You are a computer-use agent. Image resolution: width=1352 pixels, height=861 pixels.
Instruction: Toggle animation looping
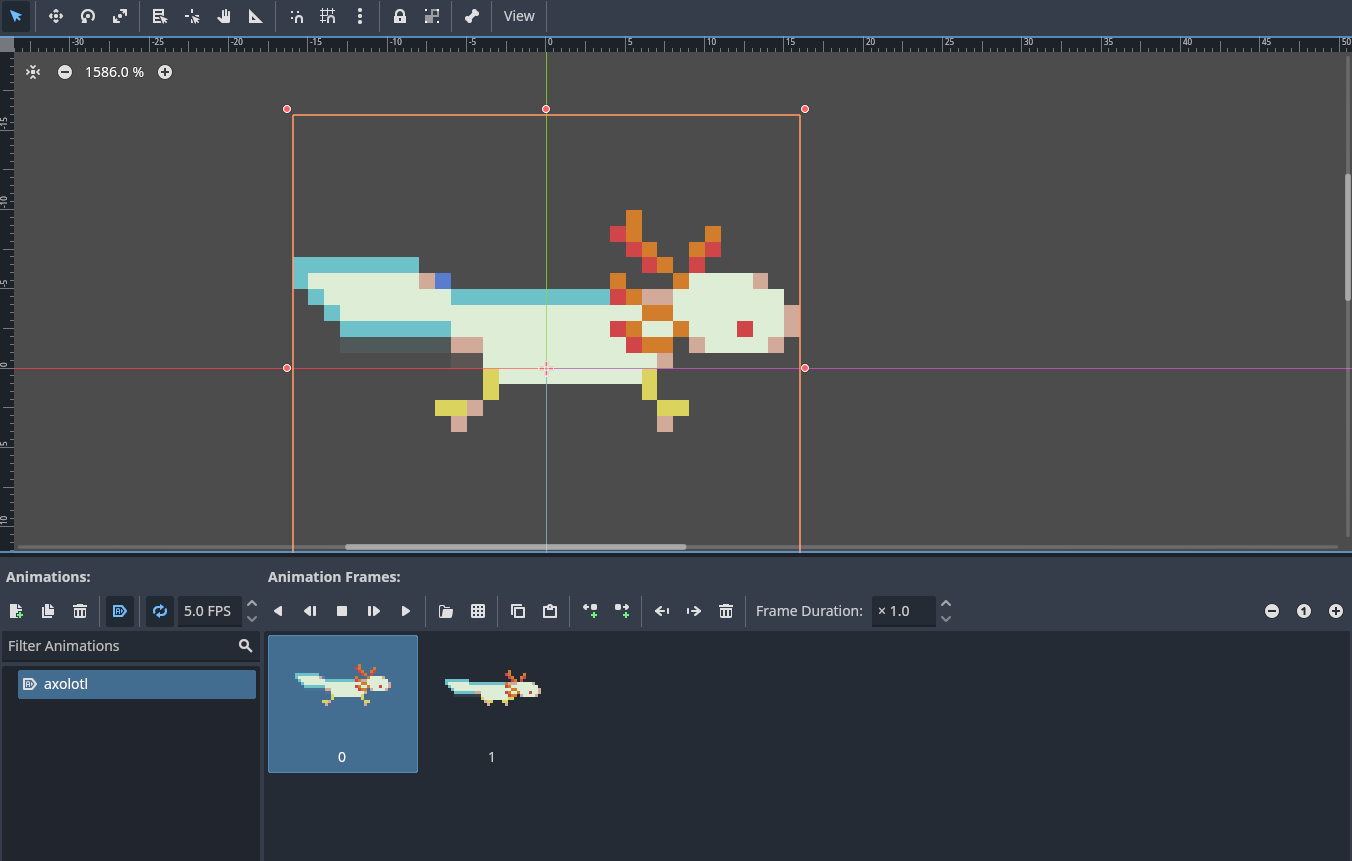coord(159,611)
